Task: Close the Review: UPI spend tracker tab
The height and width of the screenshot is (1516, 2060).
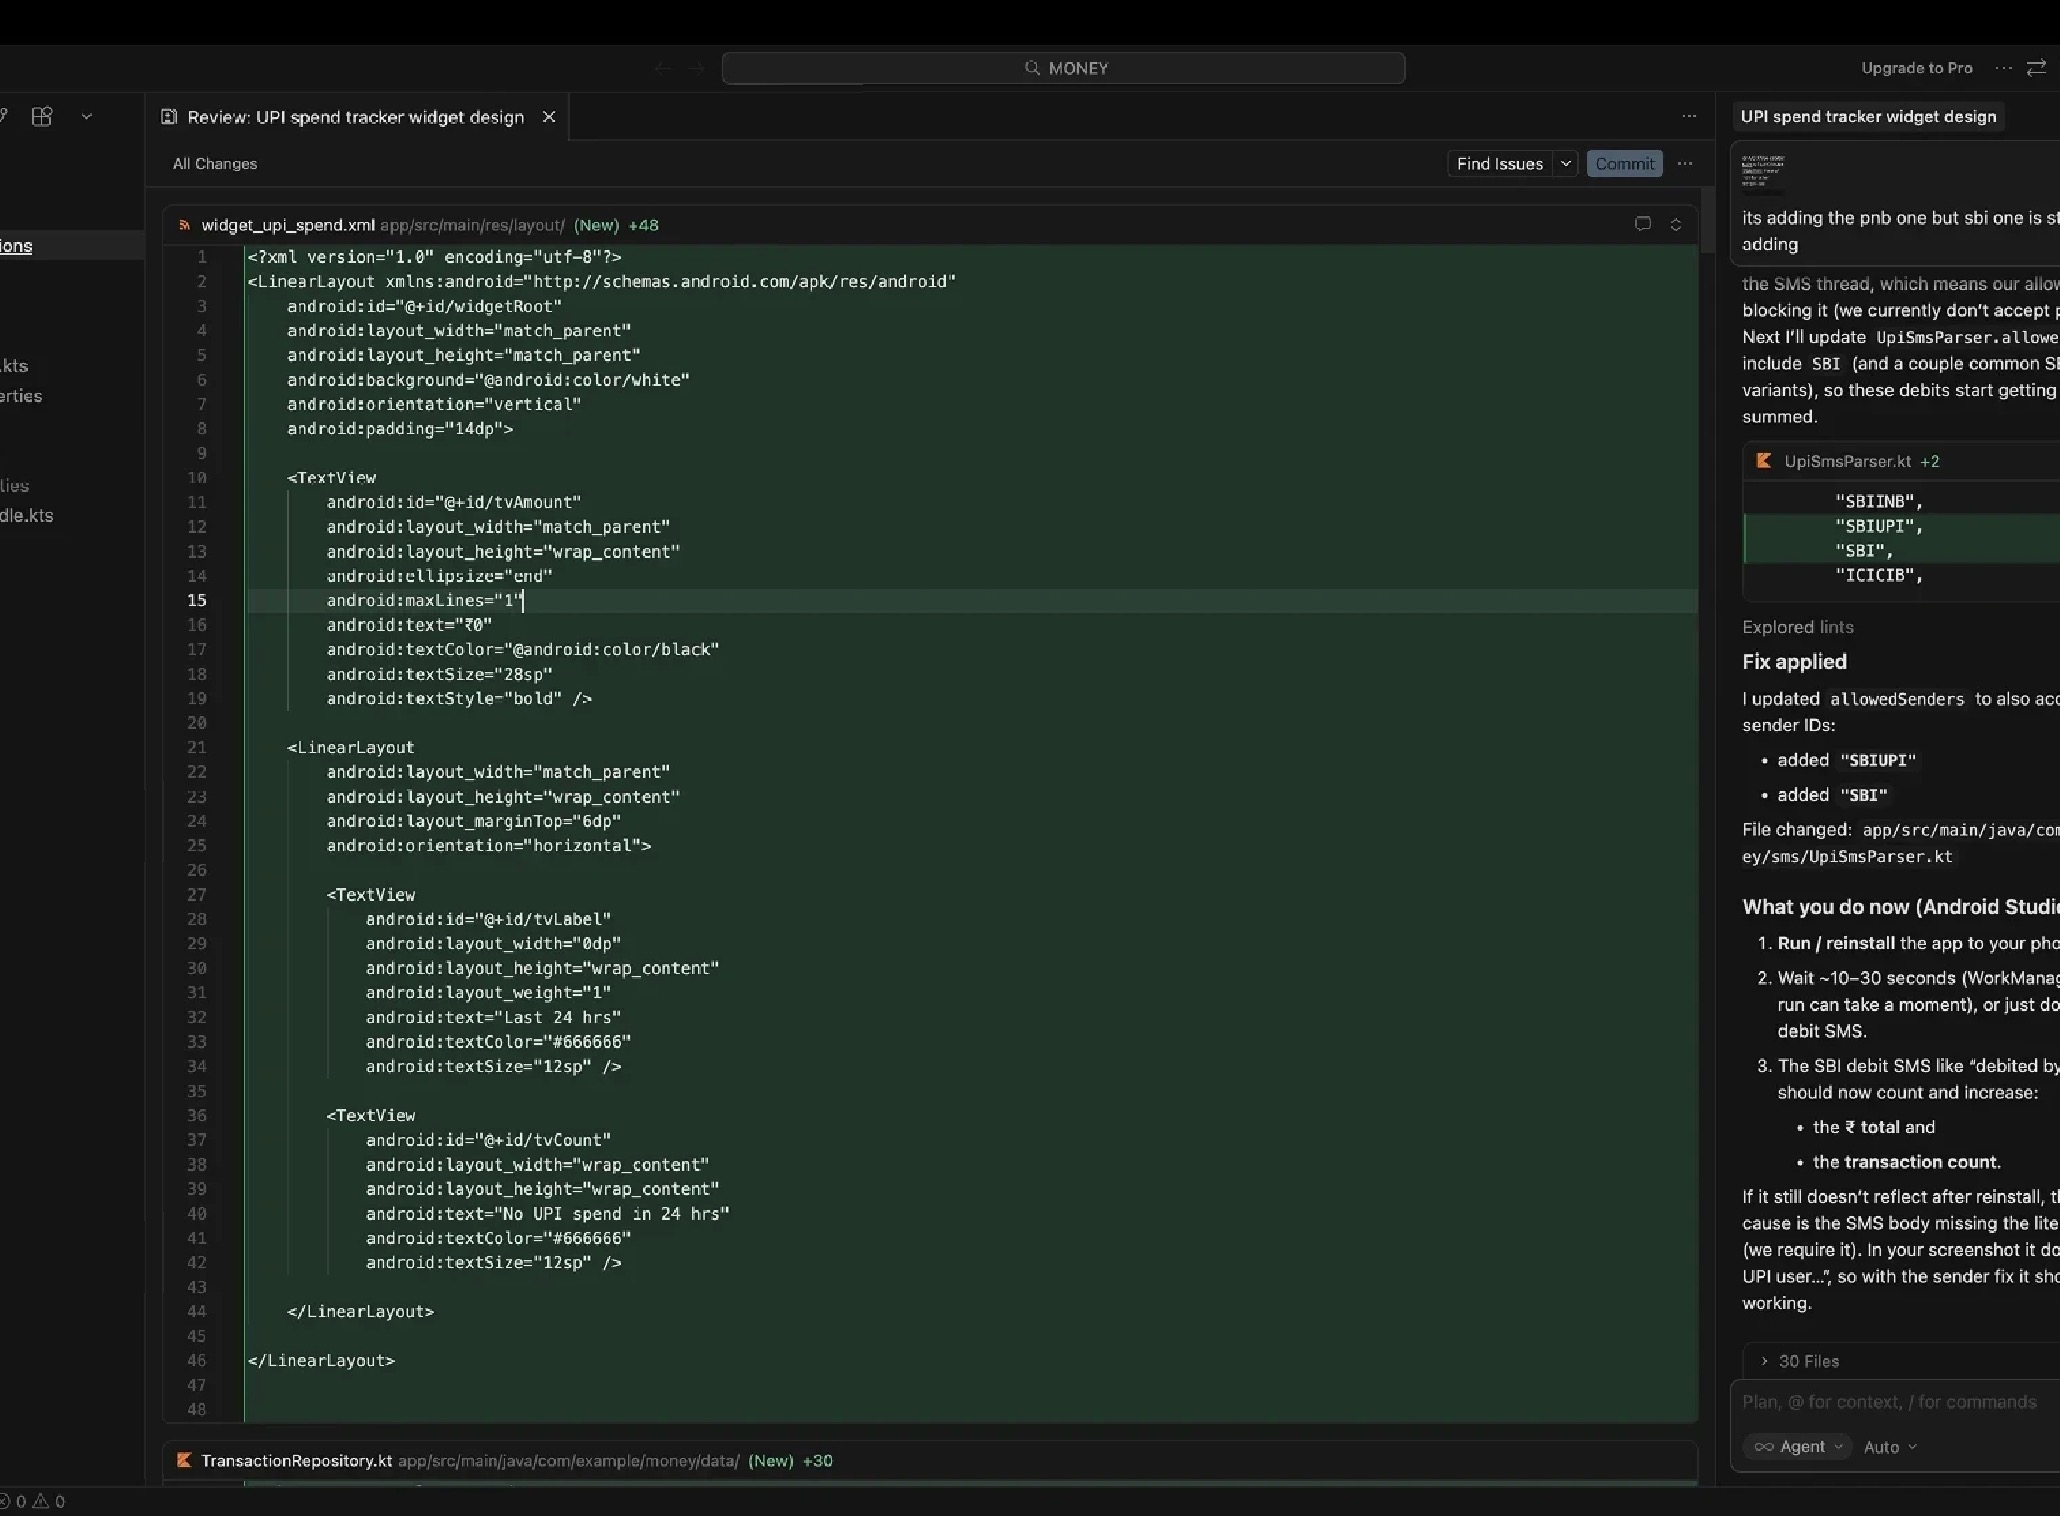Action: pyautogui.click(x=549, y=117)
